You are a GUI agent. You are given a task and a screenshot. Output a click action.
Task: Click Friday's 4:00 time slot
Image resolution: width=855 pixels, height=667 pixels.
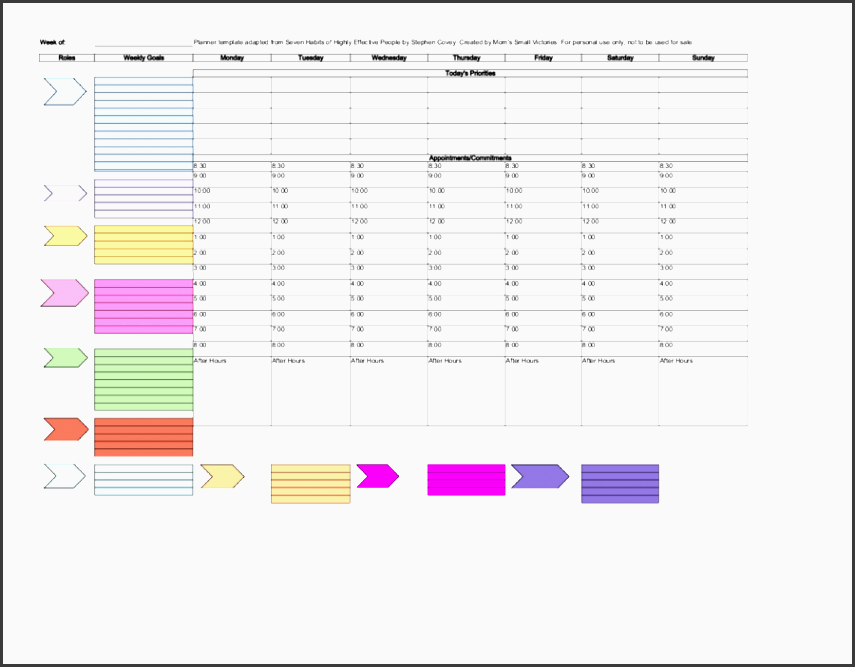pyautogui.click(x=543, y=287)
